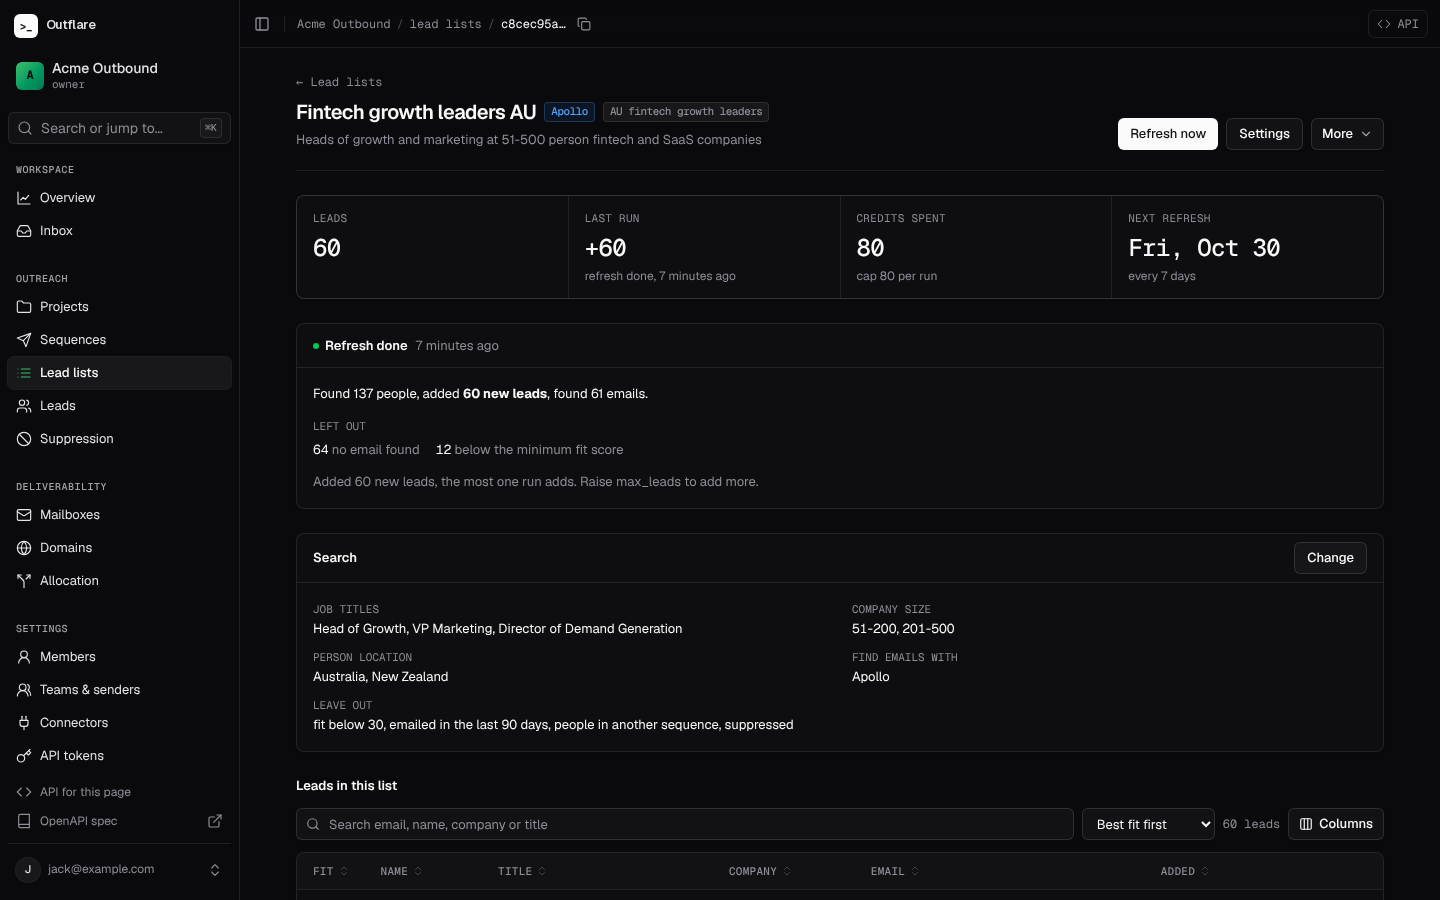The height and width of the screenshot is (900, 1440).
Task: Sort leads by ADDED column
Action: 1185,872
